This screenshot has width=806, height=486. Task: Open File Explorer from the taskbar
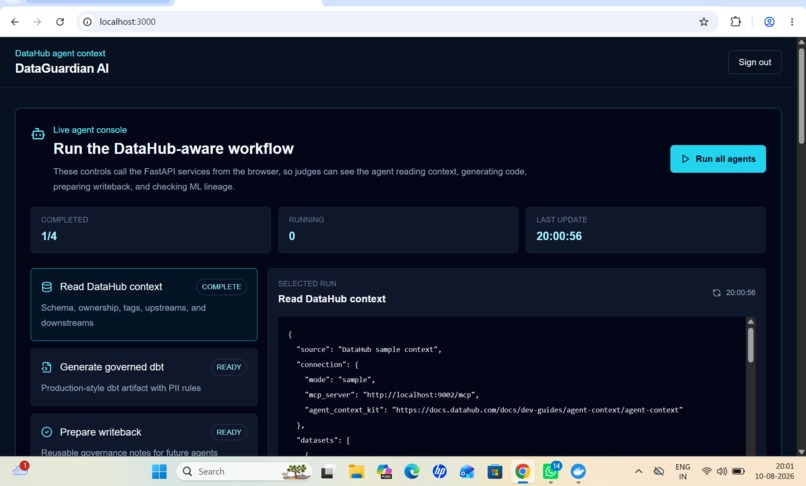click(356, 471)
